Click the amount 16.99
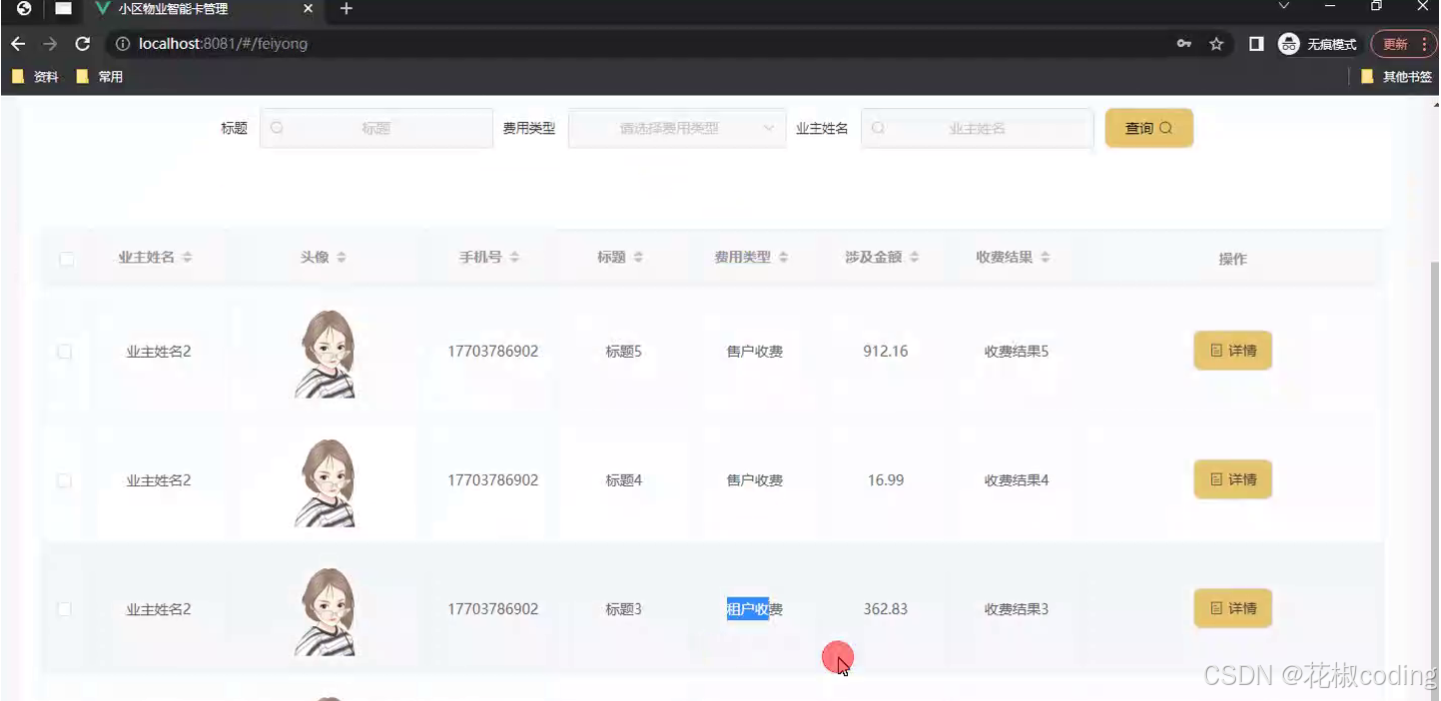 pos(886,480)
